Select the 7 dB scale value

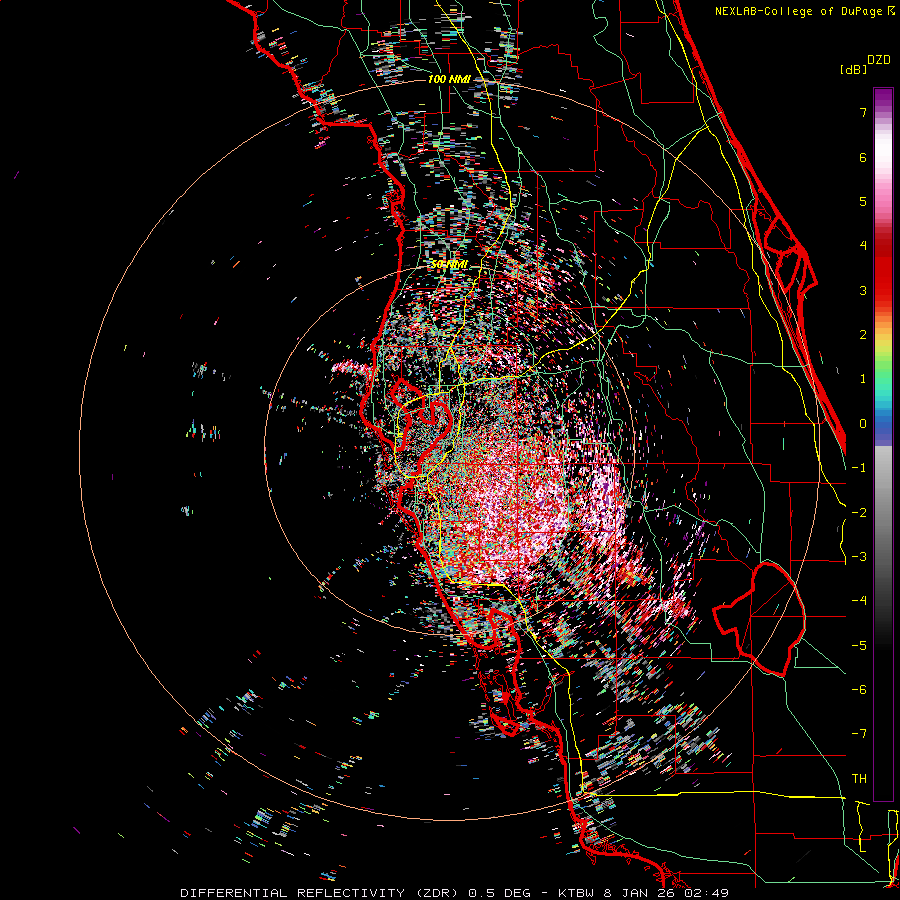click(x=863, y=112)
